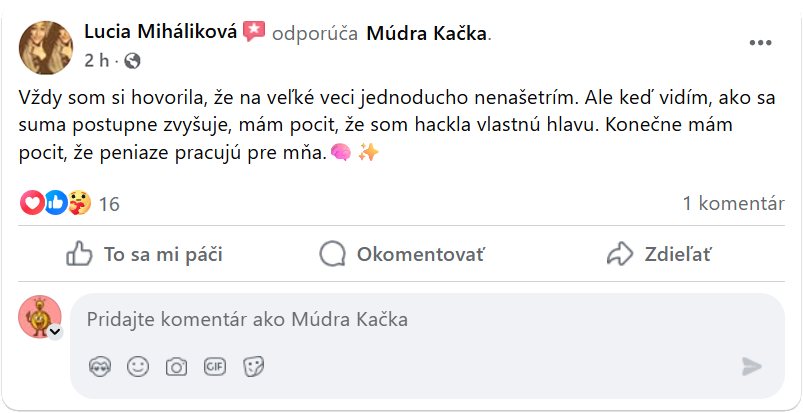
Task: Attach a photo using the camera icon
Action: [177, 367]
